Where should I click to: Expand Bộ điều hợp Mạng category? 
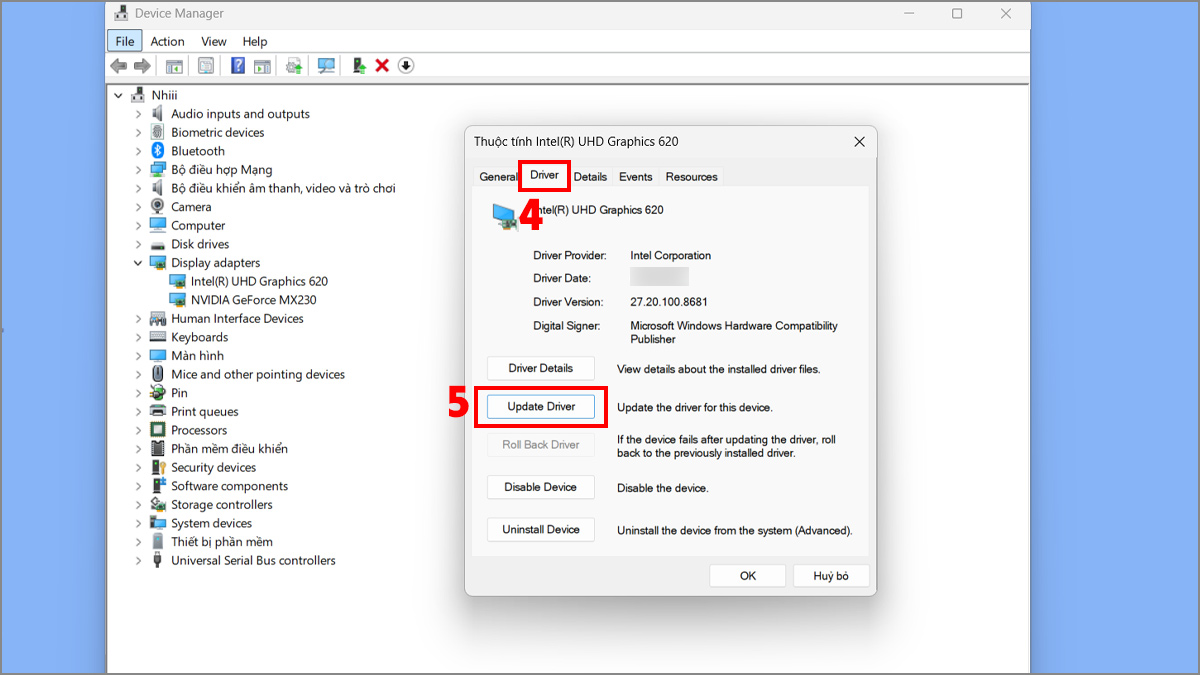tap(139, 170)
